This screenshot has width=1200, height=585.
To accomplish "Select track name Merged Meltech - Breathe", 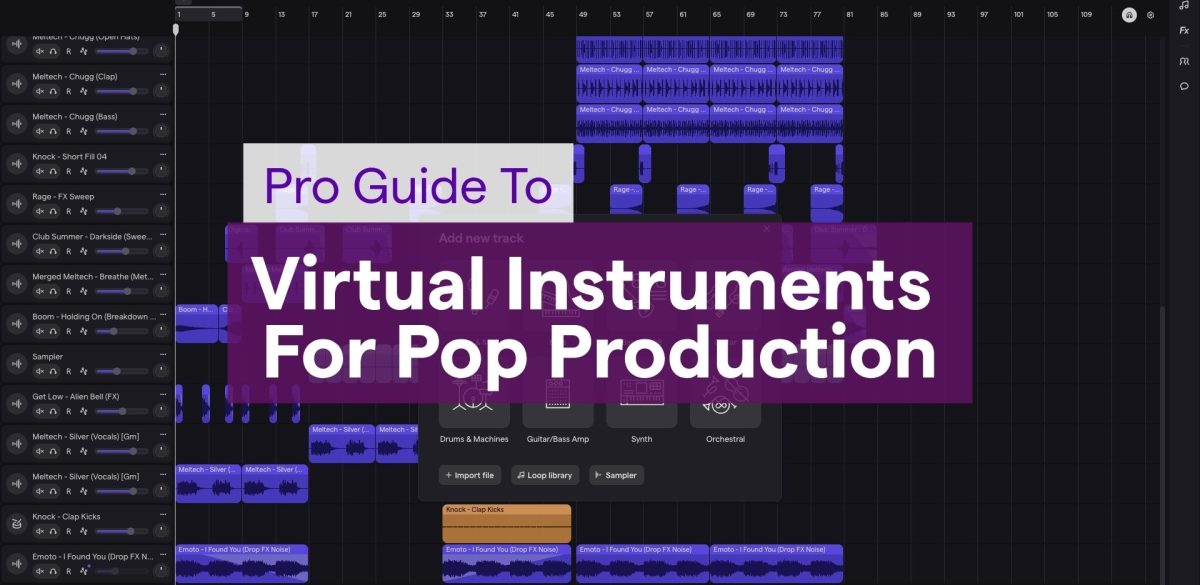I will tap(92, 276).
